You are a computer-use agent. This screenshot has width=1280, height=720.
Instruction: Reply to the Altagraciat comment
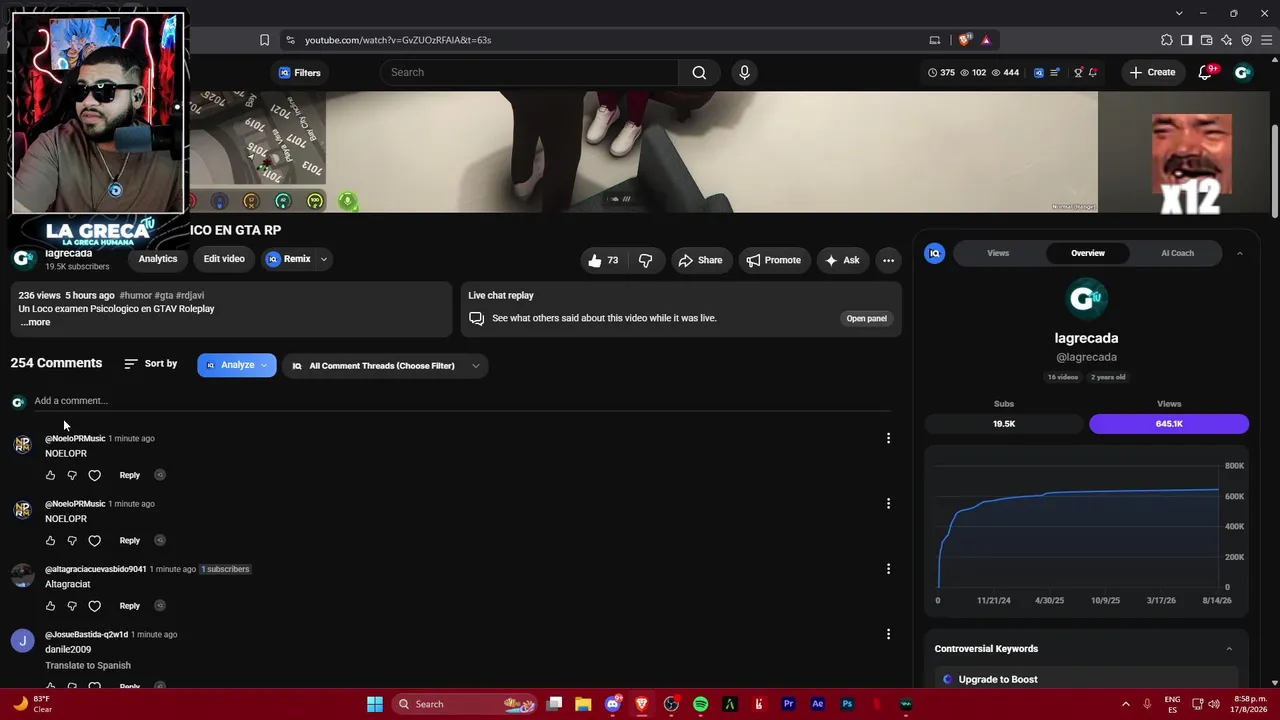130,606
